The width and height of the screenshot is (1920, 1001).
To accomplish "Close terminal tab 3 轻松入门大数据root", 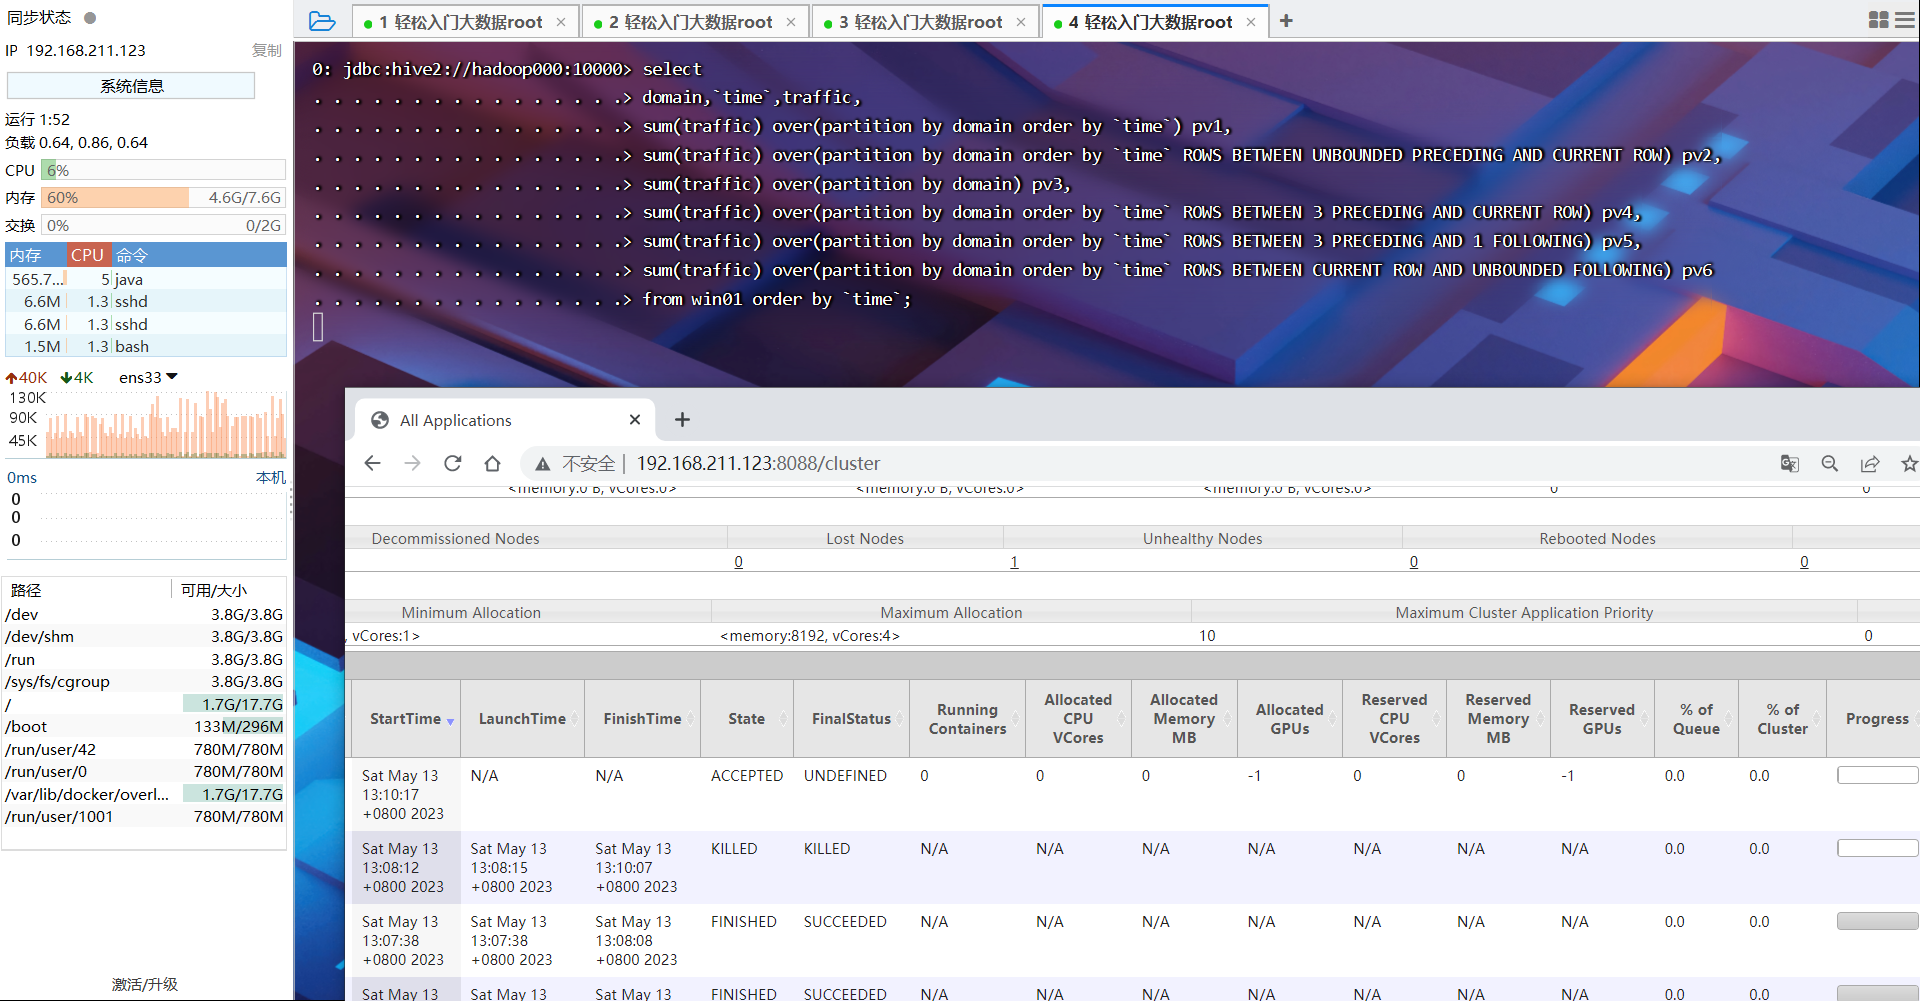I will pyautogui.click(x=1021, y=22).
